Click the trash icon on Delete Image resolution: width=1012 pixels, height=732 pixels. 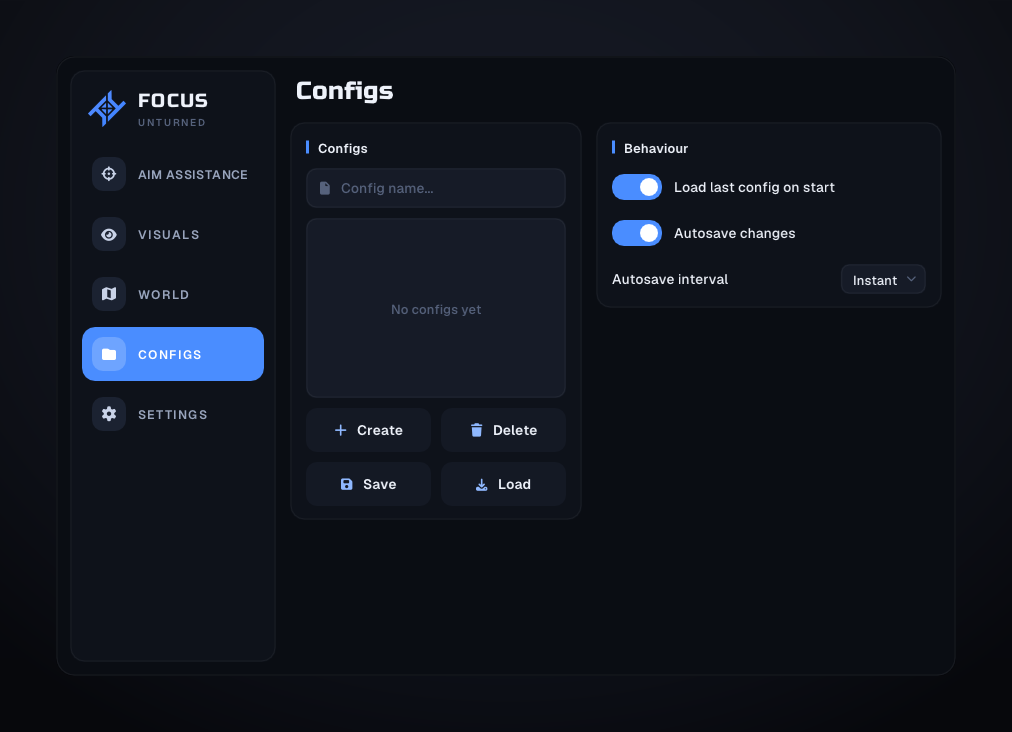(x=476, y=430)
